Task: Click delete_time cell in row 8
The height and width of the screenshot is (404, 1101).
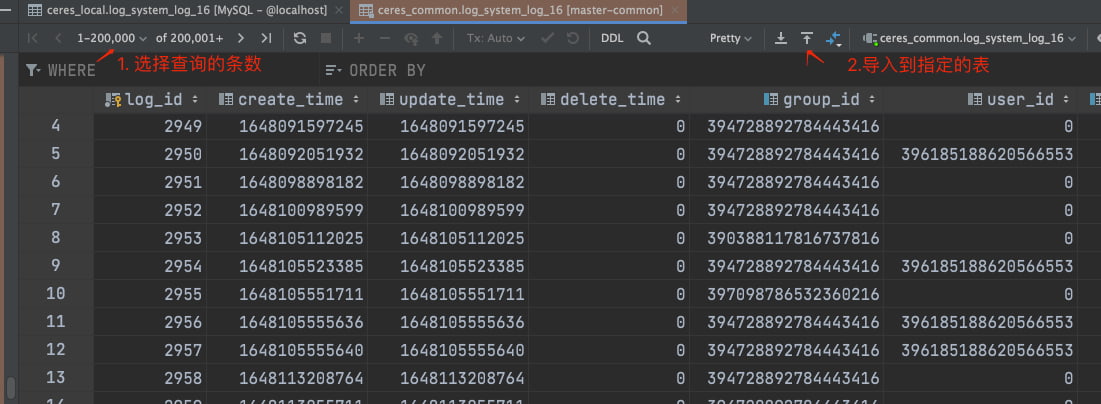Action: pos(609,238)
